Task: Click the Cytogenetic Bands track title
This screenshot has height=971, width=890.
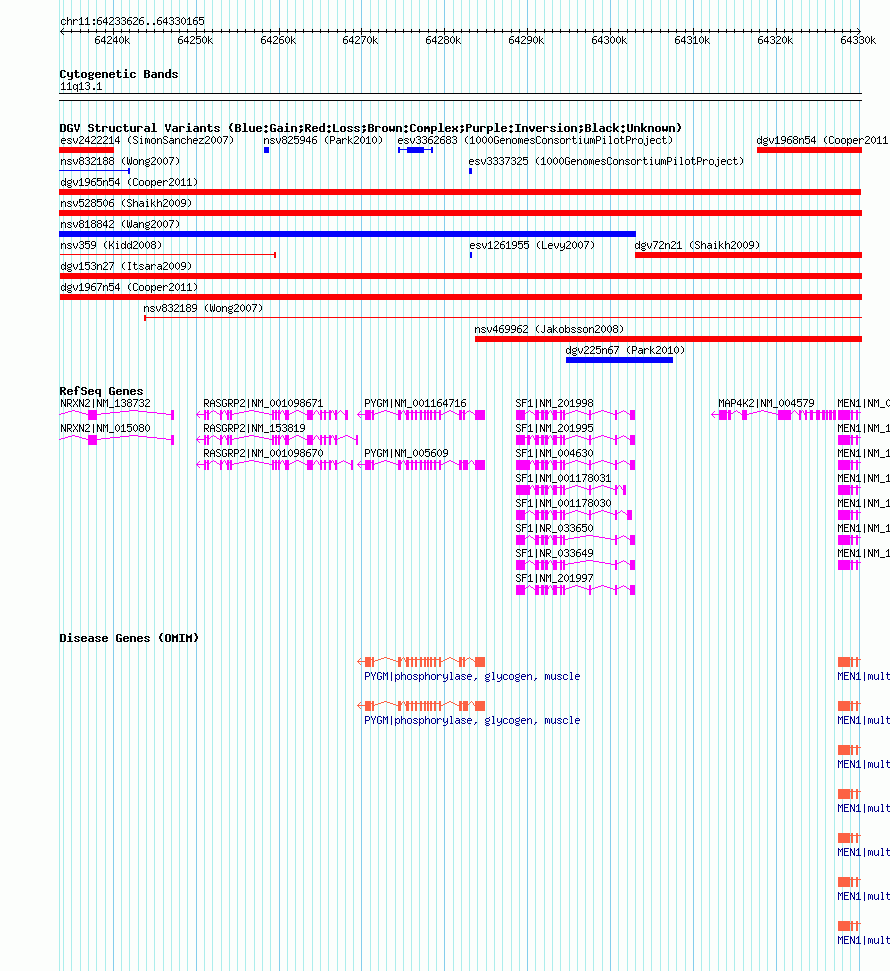Action: [119, 74]
